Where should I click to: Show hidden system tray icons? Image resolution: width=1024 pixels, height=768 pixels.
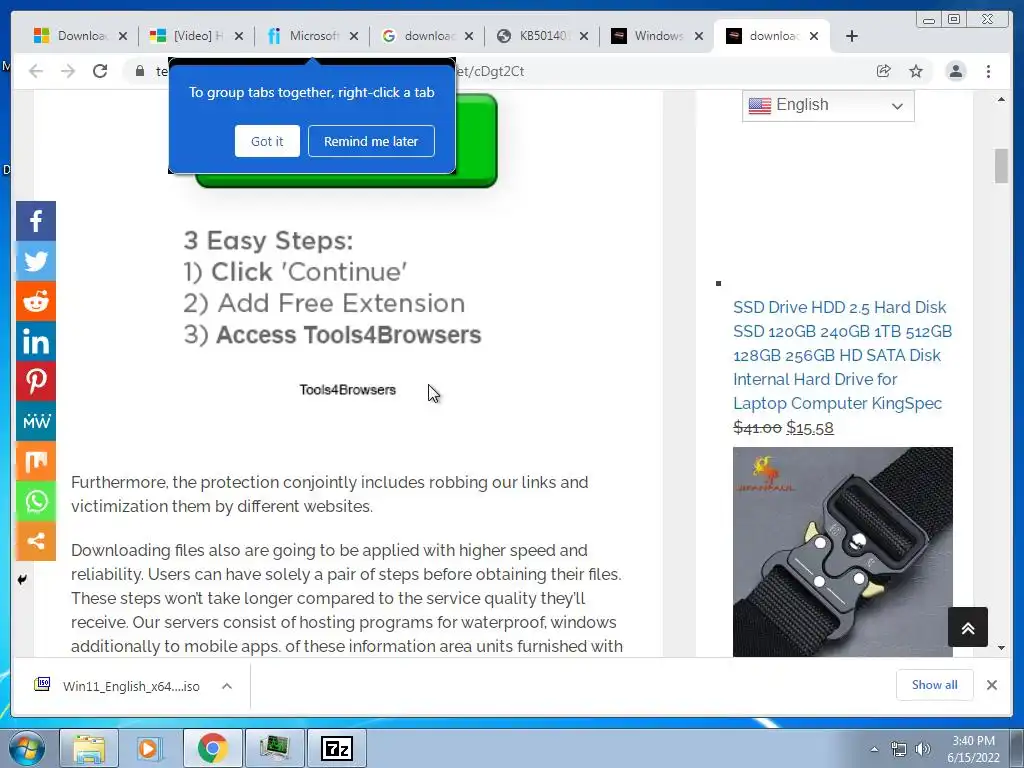[x=874, y=749]
